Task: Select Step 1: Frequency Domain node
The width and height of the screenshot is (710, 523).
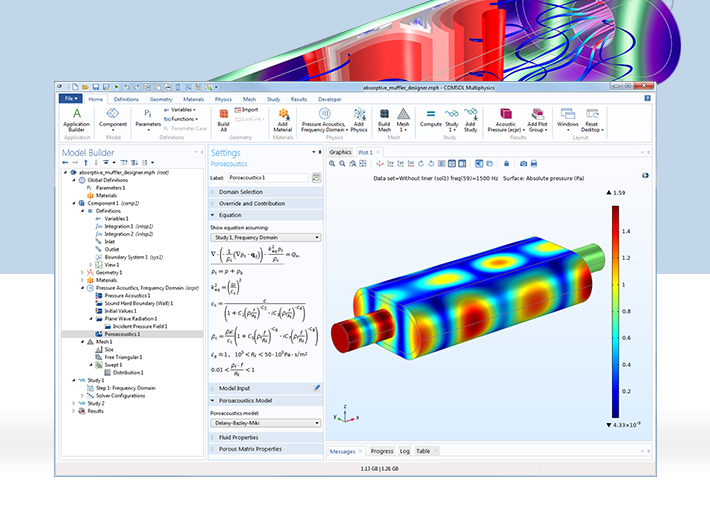Action: pos(125,388)
